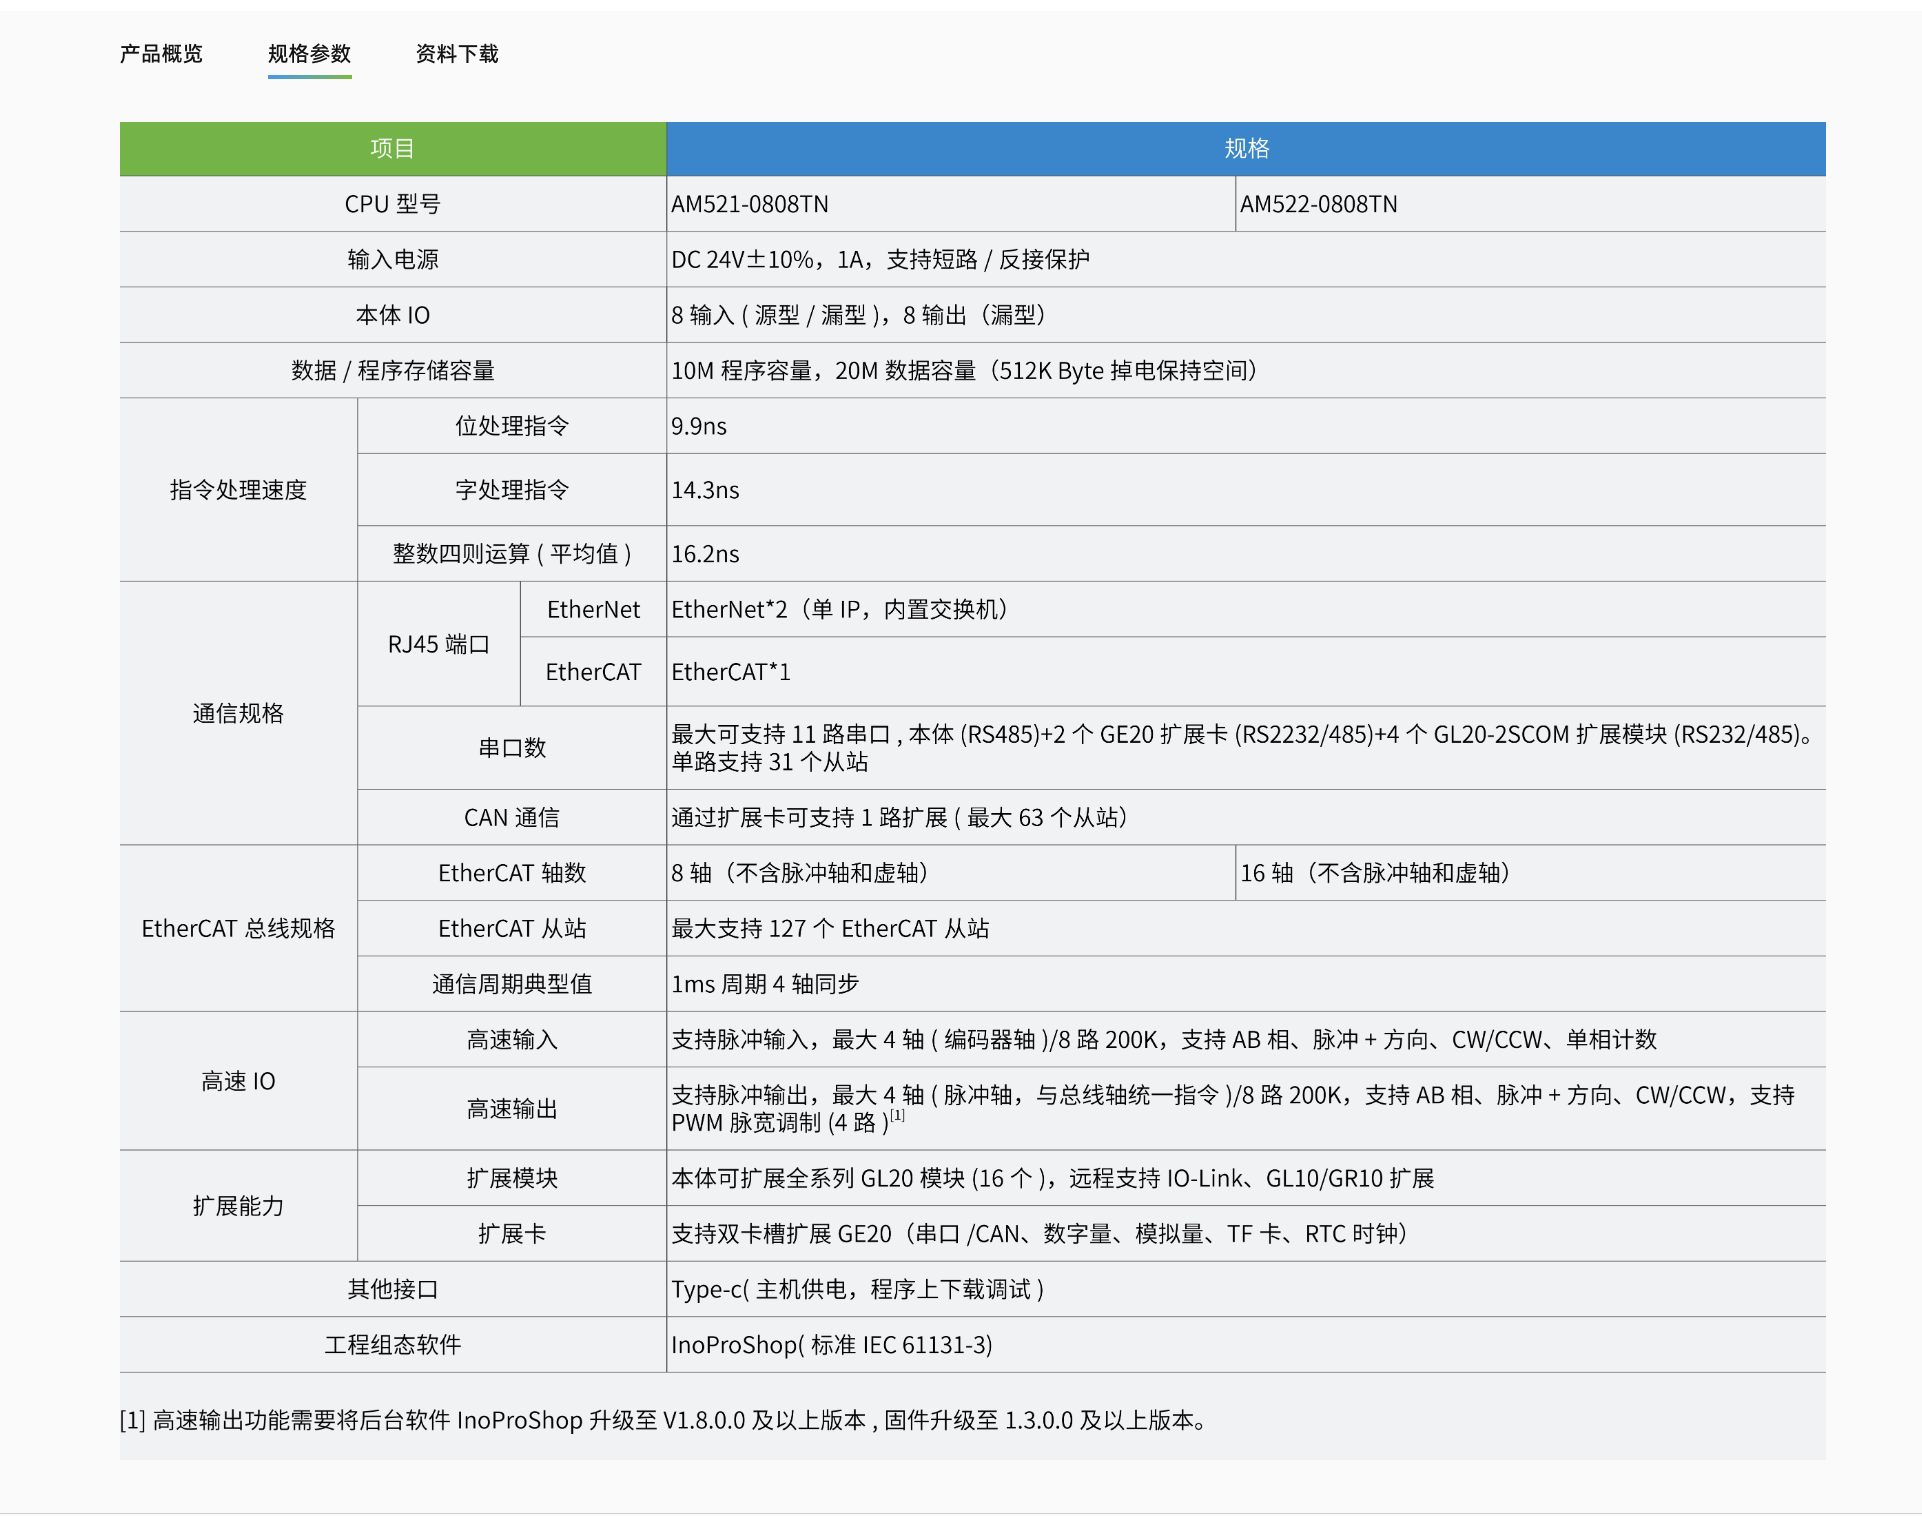Click the InoProShop software specification cell

[831, 1345]
